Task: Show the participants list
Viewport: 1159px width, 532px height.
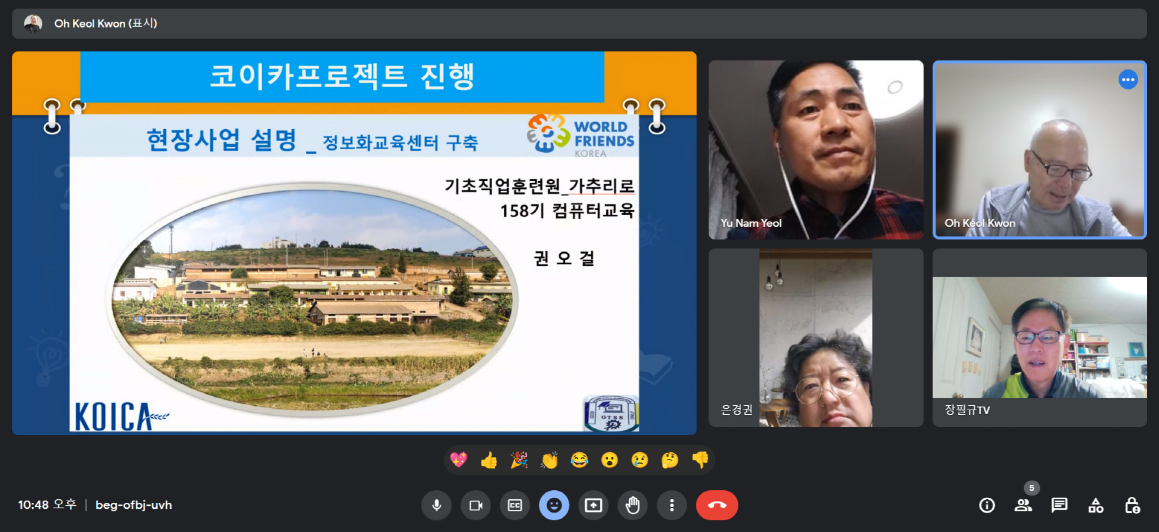Action: point(1023,505)
